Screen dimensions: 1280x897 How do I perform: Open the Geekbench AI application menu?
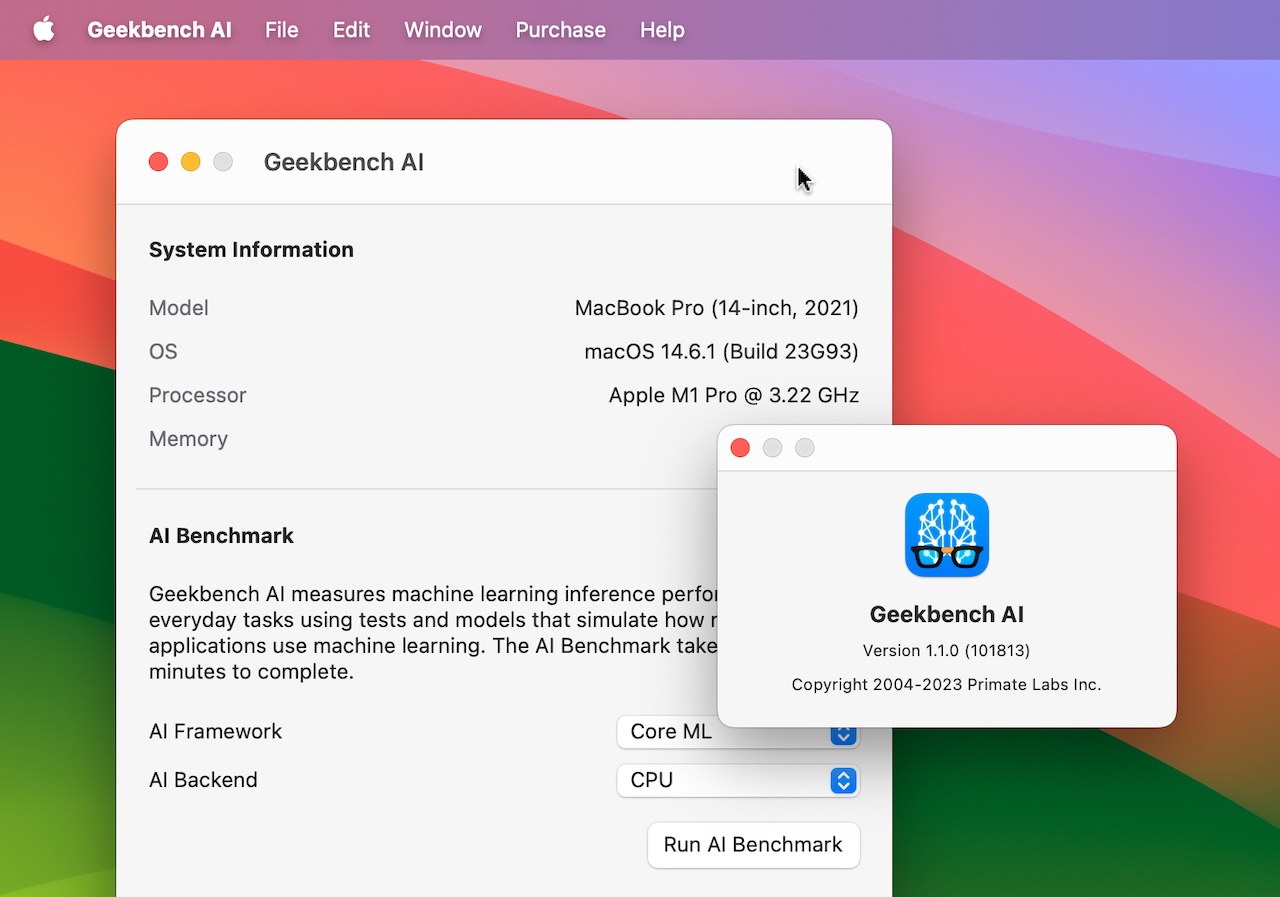[159, 30]
